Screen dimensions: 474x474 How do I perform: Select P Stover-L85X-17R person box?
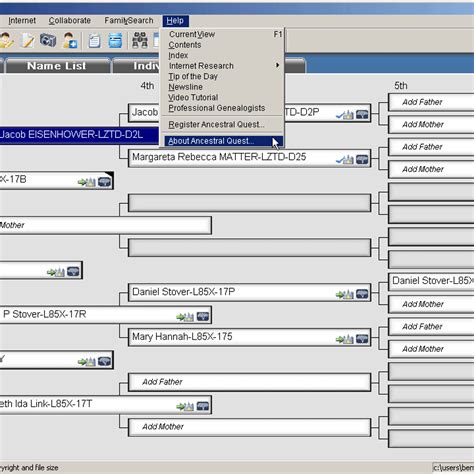point(105,315)
